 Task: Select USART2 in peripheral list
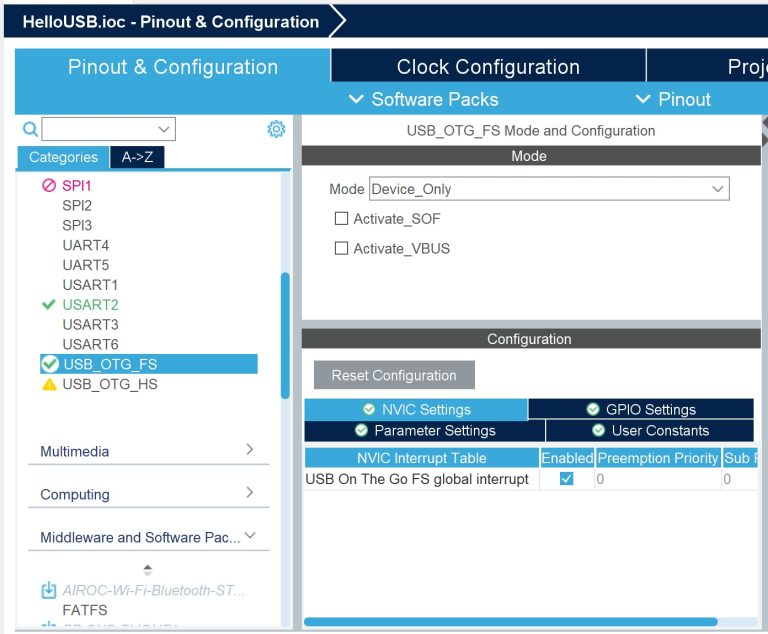90,305
